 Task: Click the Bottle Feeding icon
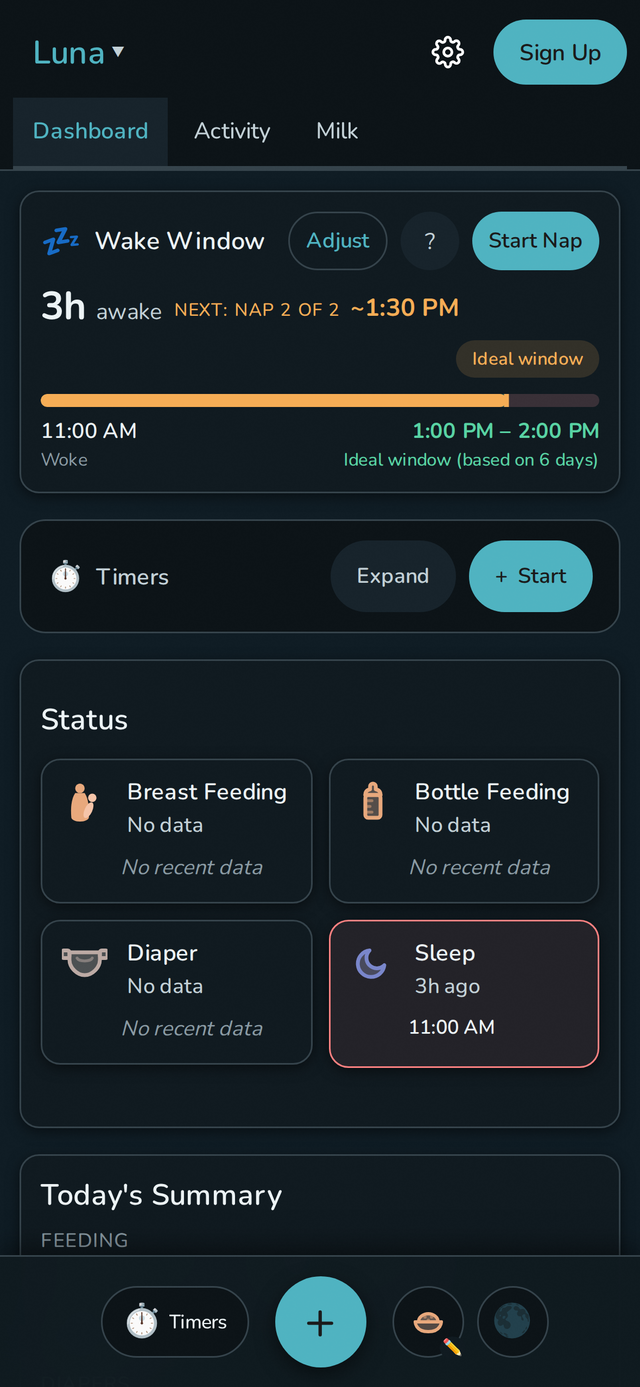tap(371, 800)
